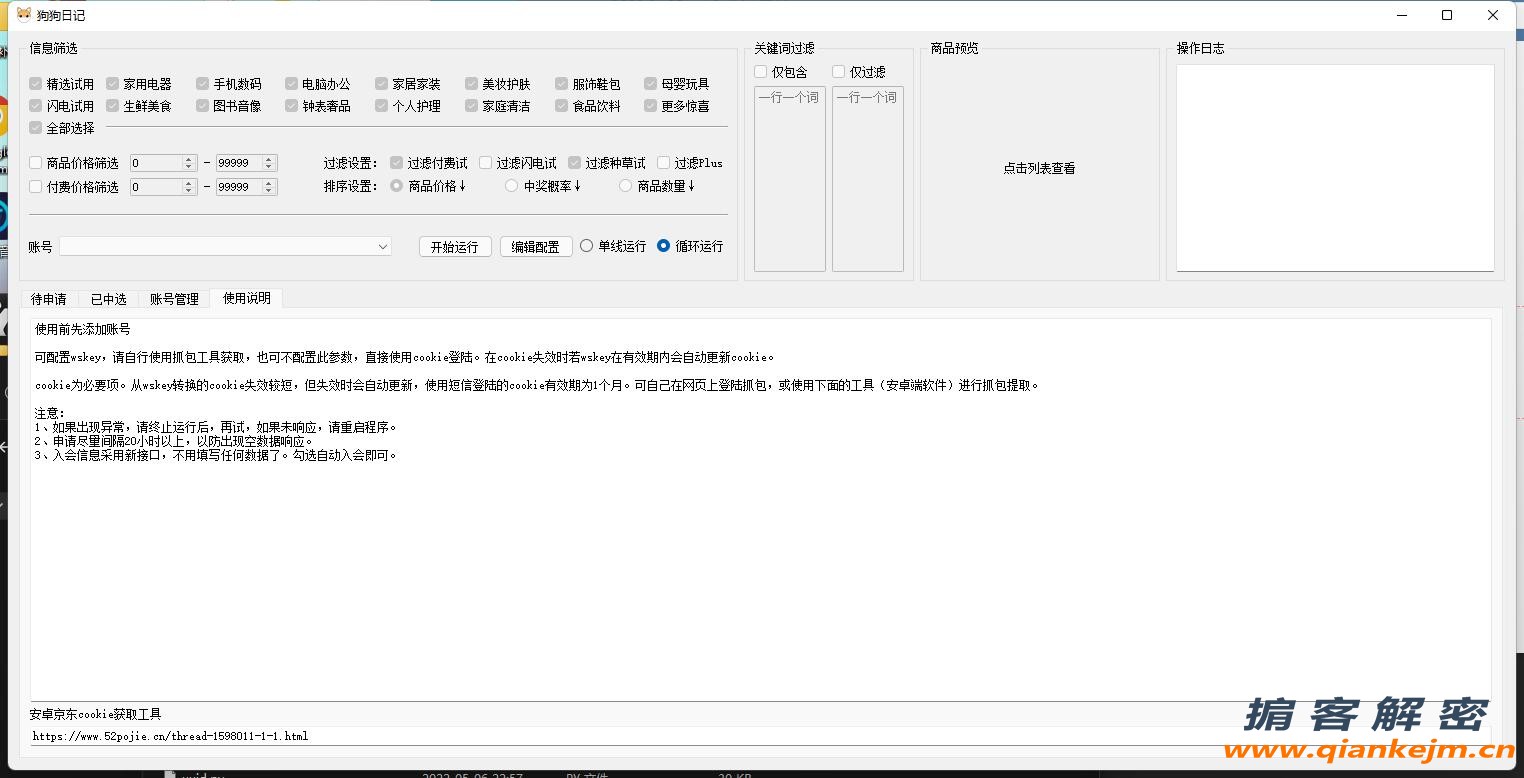Check the 仅过滤 keyword option
Image resolution: width=1524 pixels, height=778 pixels.
coord(838,72)
